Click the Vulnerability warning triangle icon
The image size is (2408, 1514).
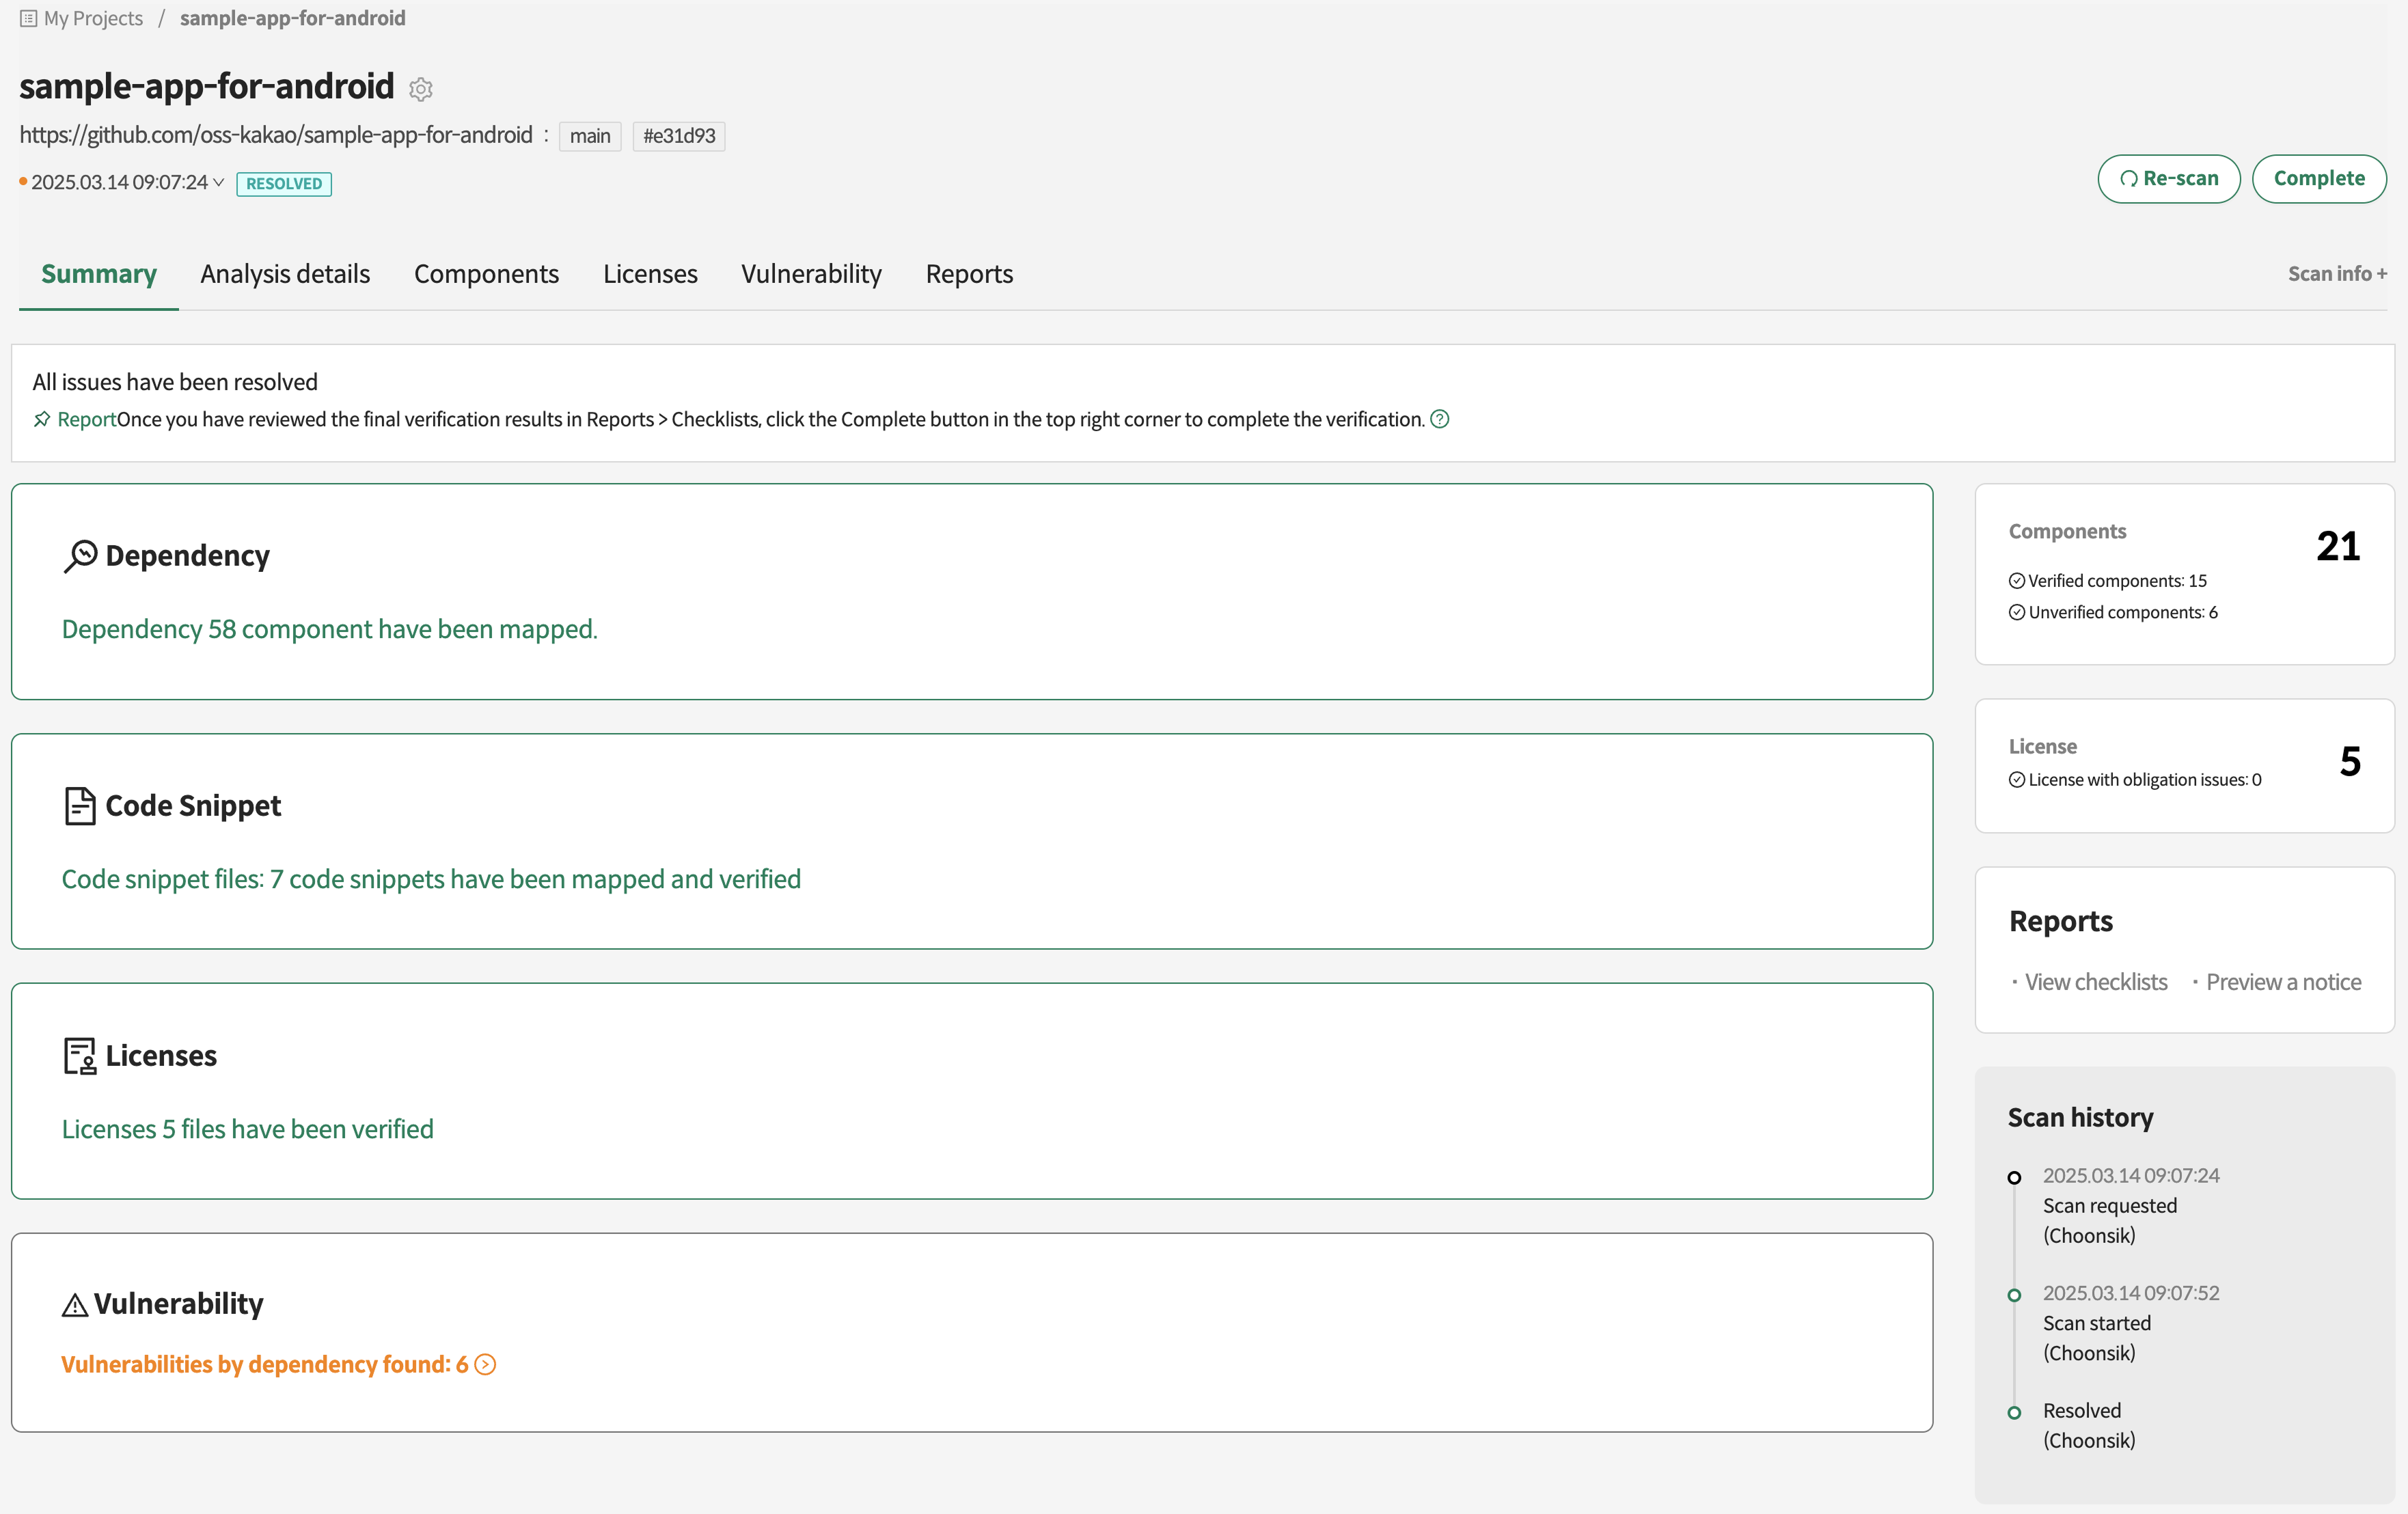pos(75,1305)
